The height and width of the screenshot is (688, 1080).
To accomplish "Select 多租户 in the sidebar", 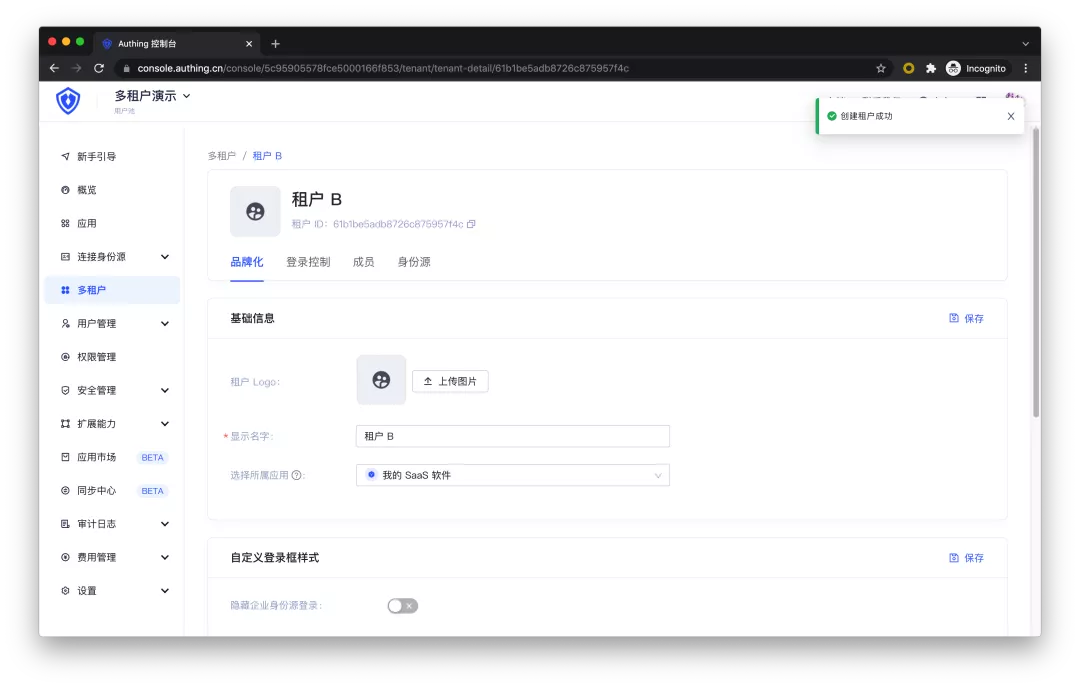I will pos(112,290).
